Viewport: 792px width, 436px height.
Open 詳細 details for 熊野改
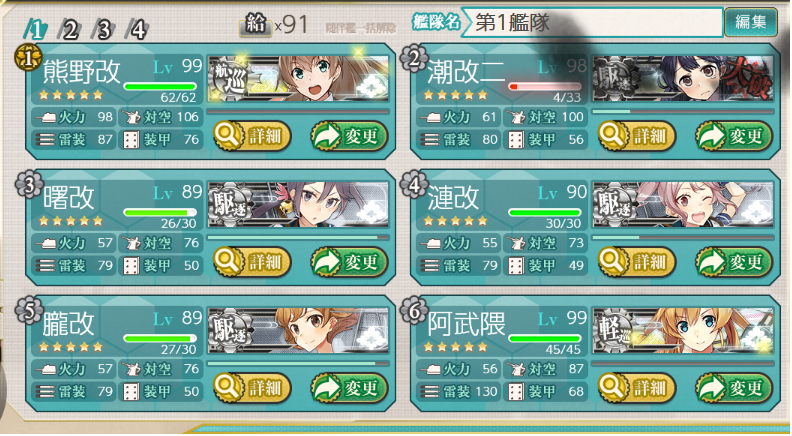pyautogui.click(x=252, y=136)
